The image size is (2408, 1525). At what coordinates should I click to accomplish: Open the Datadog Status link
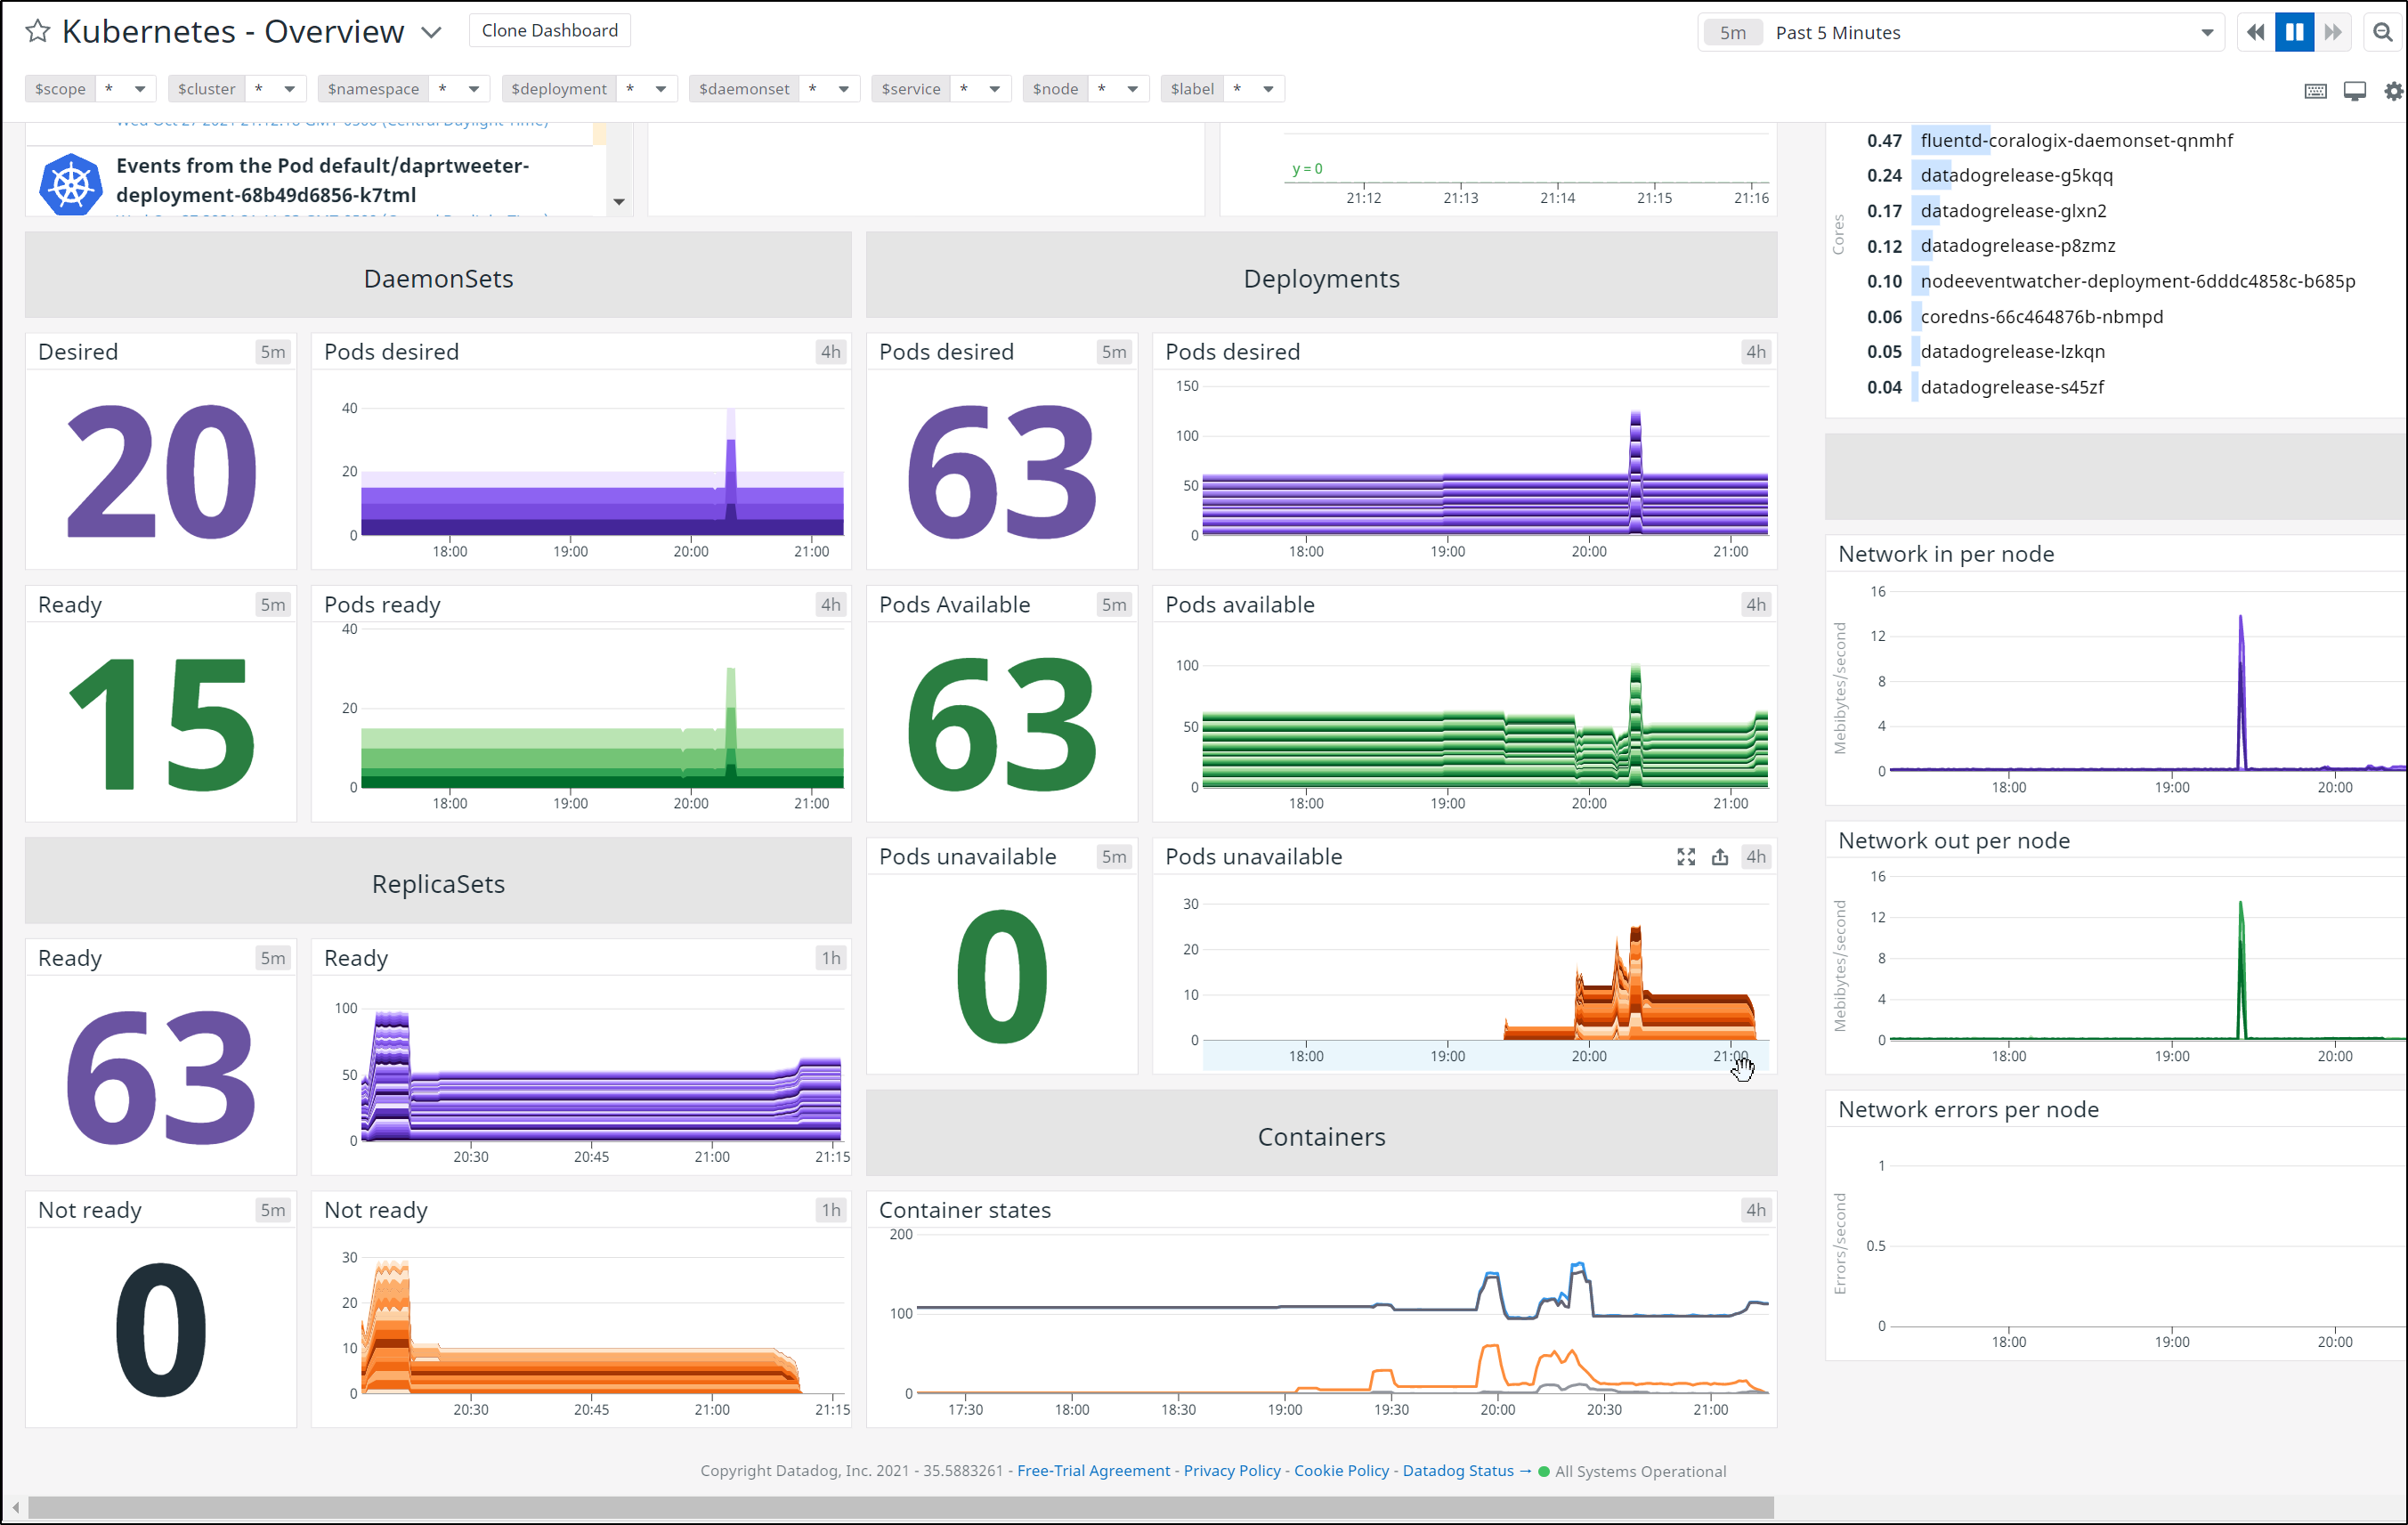(1466, 1470)
